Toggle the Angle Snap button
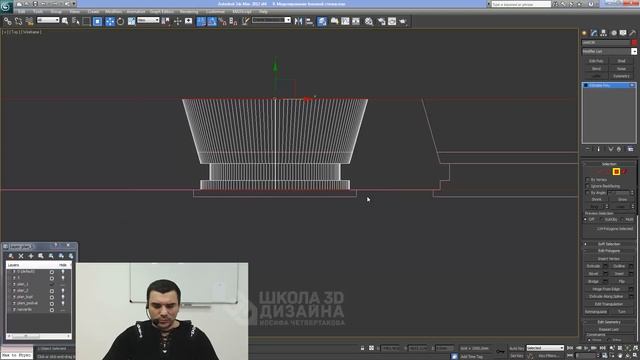 pyautogui.click(x=212, y=21)
